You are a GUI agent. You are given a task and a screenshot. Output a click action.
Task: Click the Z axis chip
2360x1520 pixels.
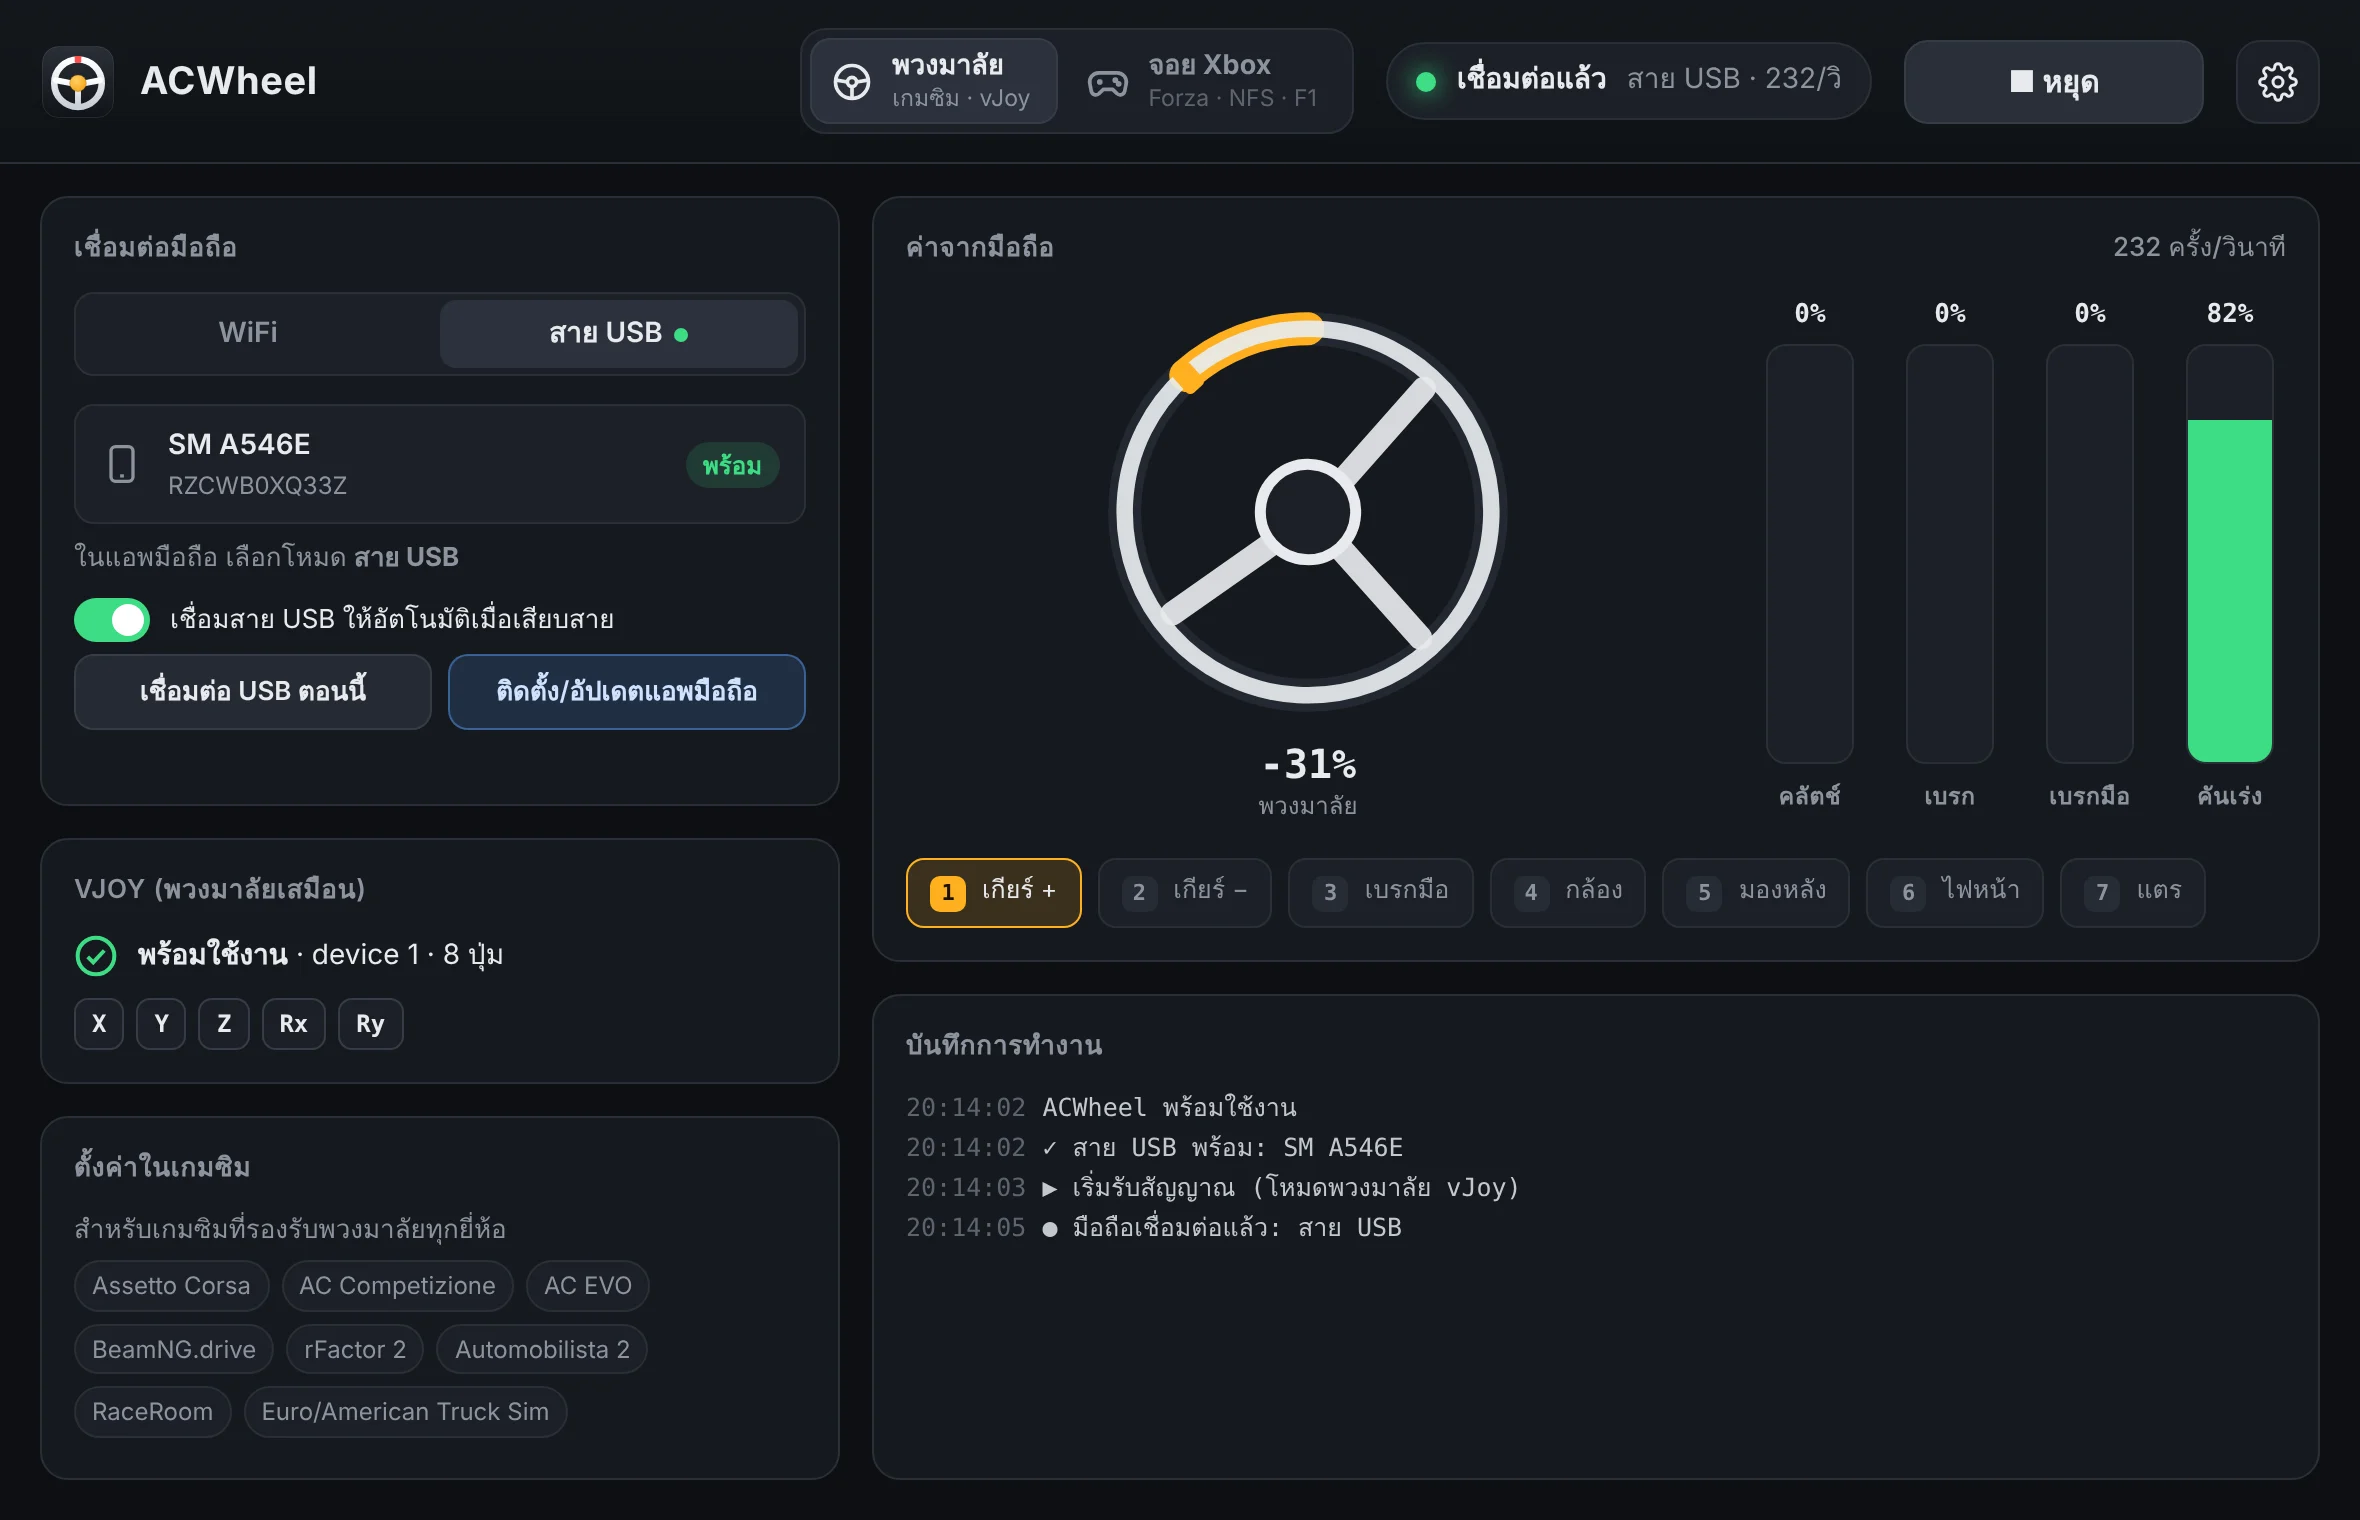(x=224, y=1024)
